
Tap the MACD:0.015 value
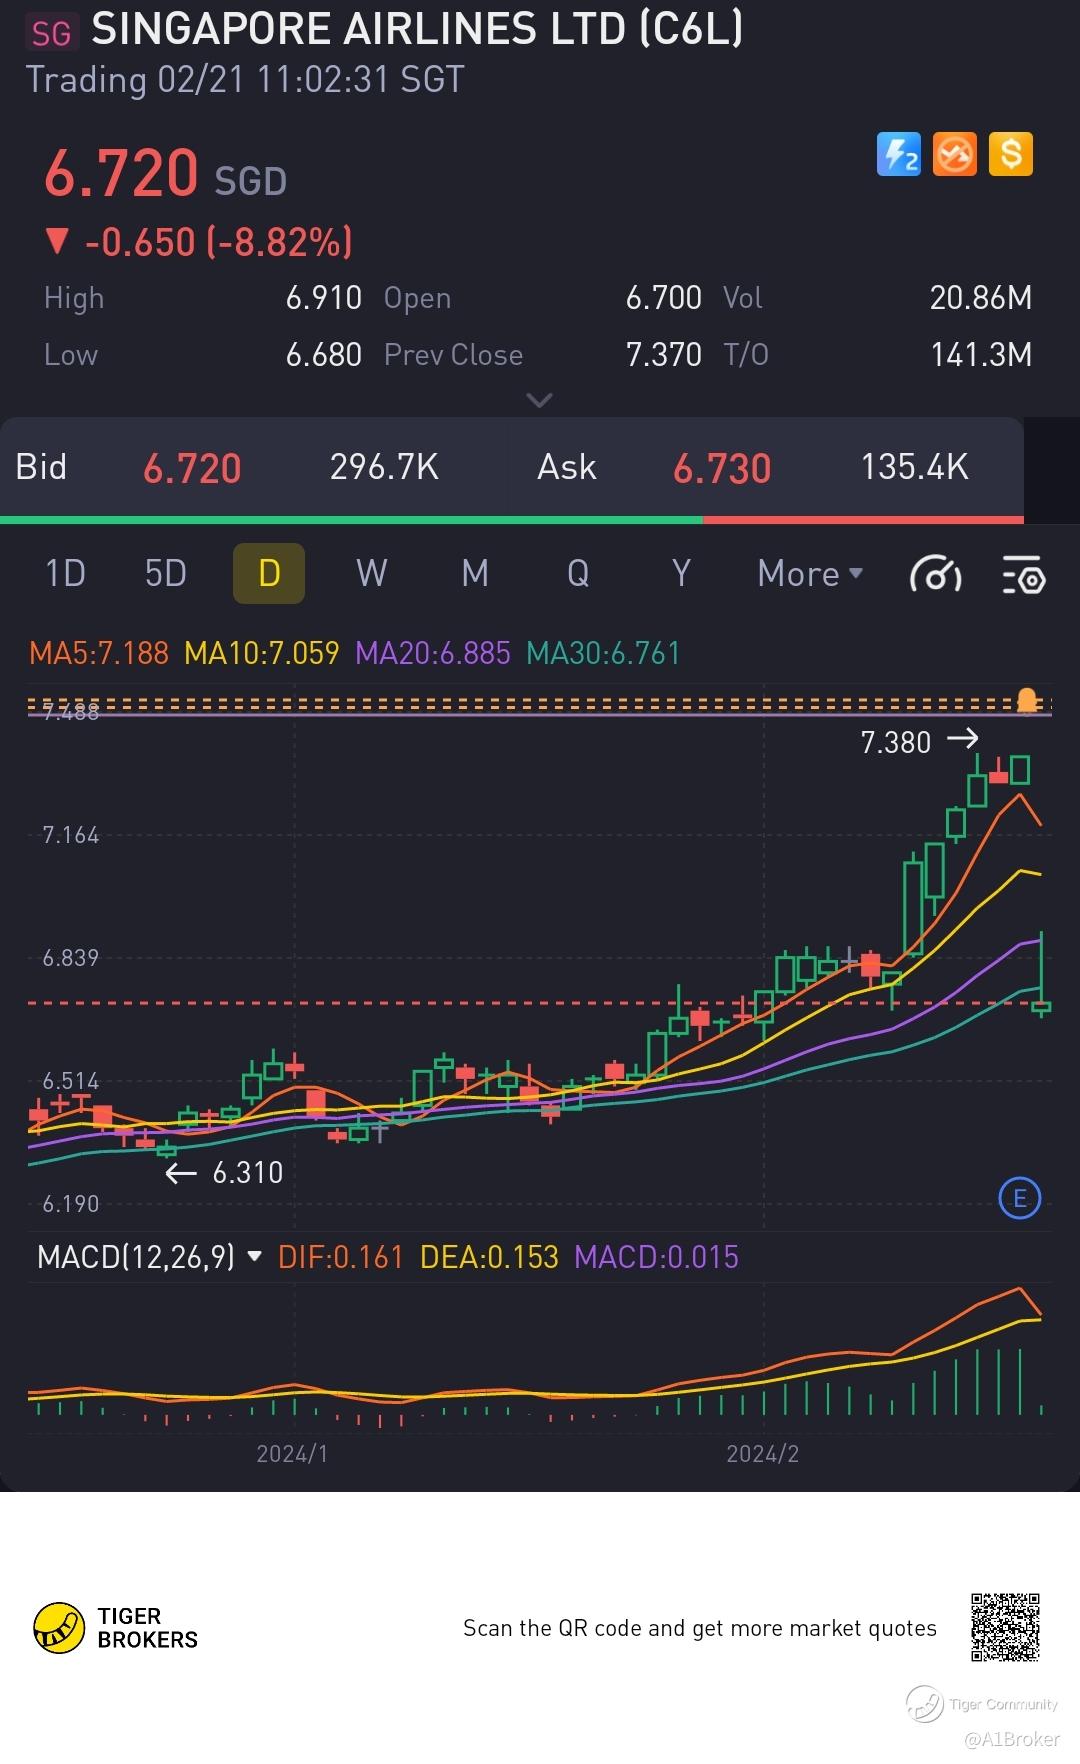click(656, 1257)
